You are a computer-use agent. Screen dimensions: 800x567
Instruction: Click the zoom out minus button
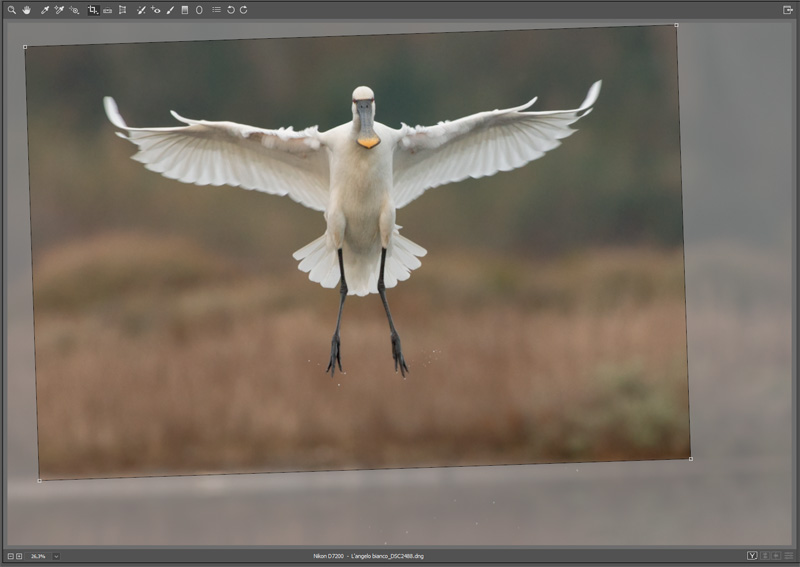[10, 556]
